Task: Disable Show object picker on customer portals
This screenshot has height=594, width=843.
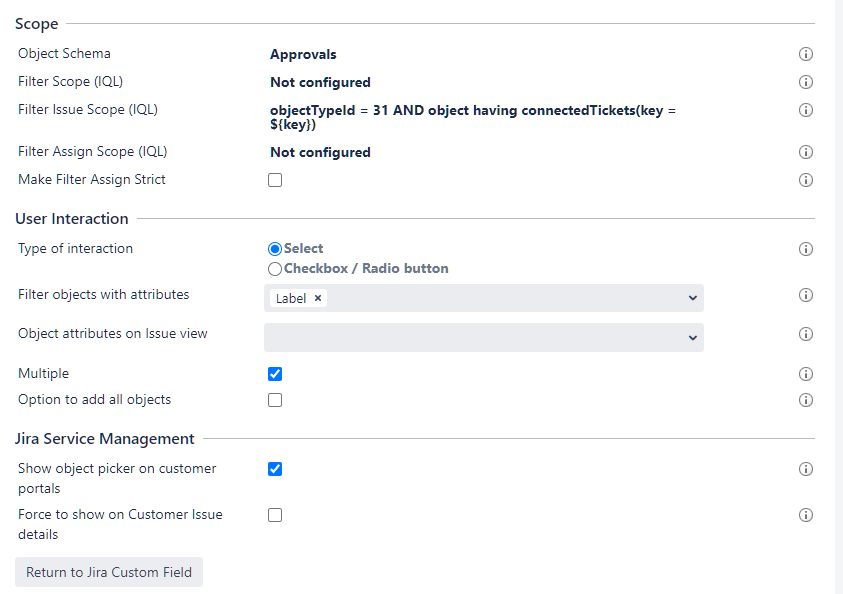Action: pos(275,469)
